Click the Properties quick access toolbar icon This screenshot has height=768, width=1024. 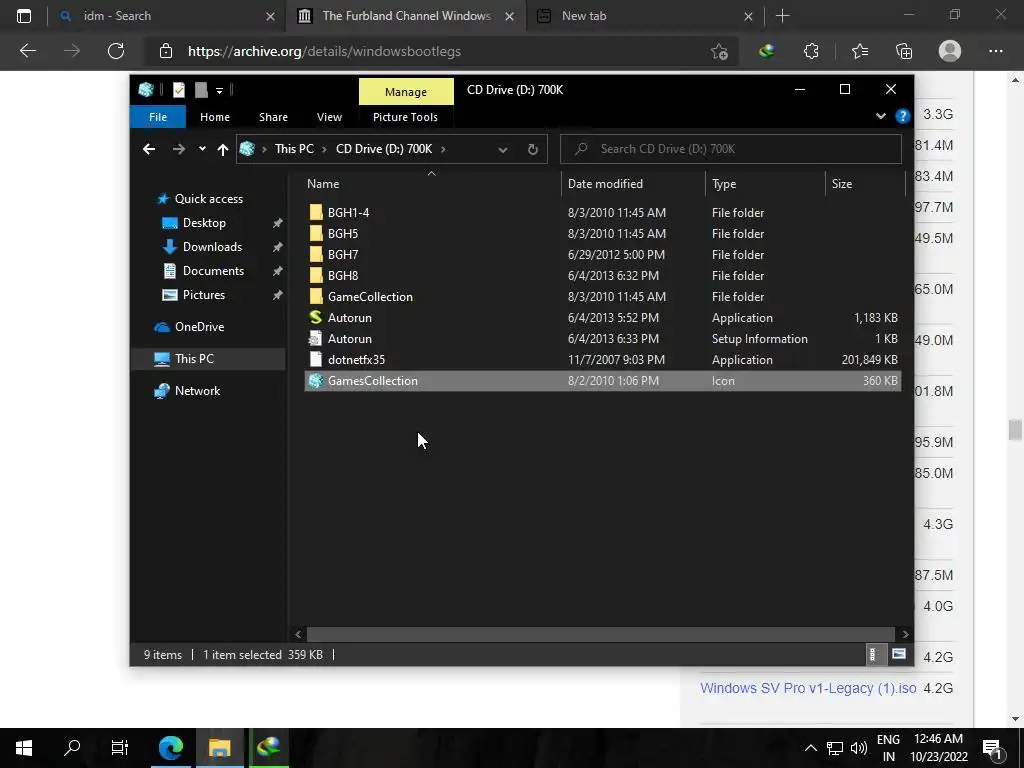[178, 90]
